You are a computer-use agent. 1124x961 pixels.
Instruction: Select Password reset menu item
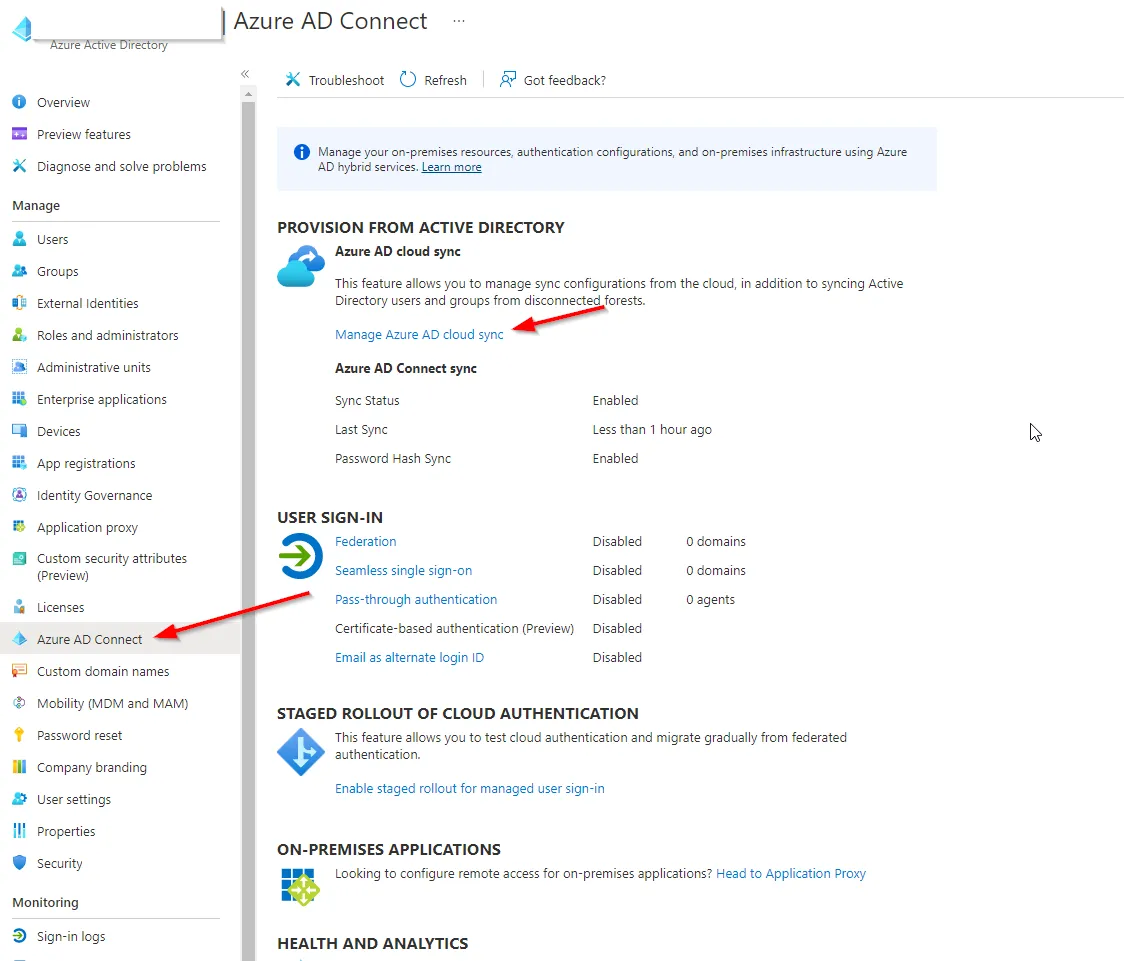click(120, 735)
